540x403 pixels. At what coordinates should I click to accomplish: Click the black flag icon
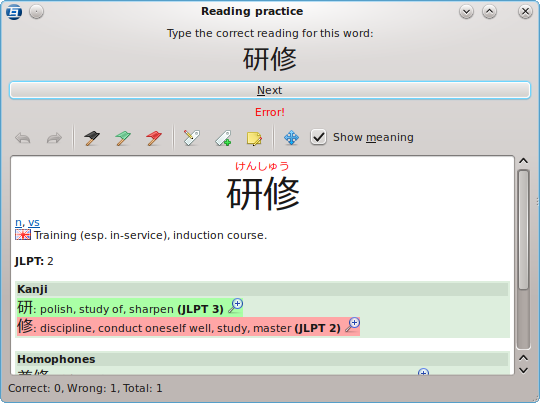[92, 138]
